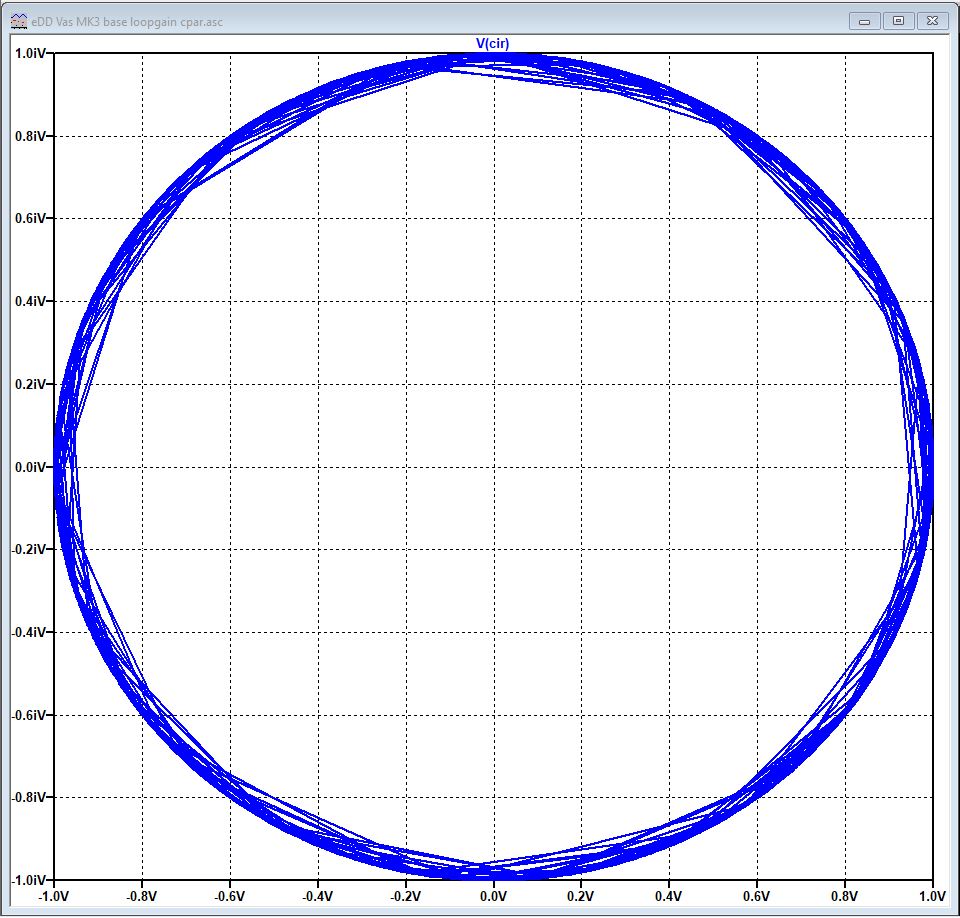960x918 pixels.
Task: Click the 0.4V horizontal axis label
Action: (669, 897)
